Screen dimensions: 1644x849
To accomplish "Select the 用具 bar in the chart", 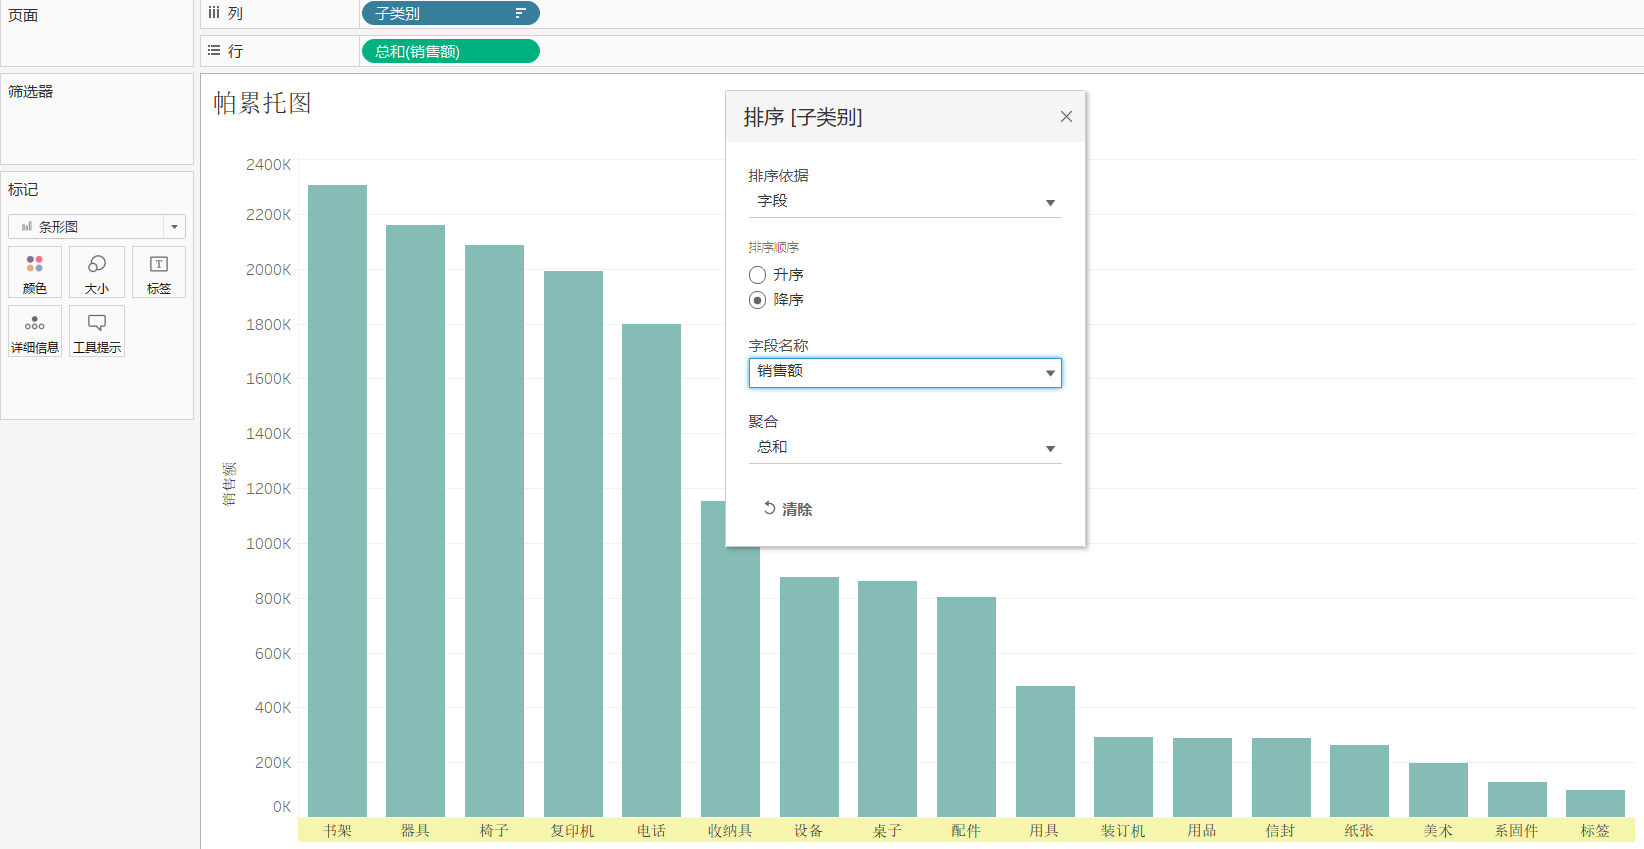I will [x=1045, y=751].
